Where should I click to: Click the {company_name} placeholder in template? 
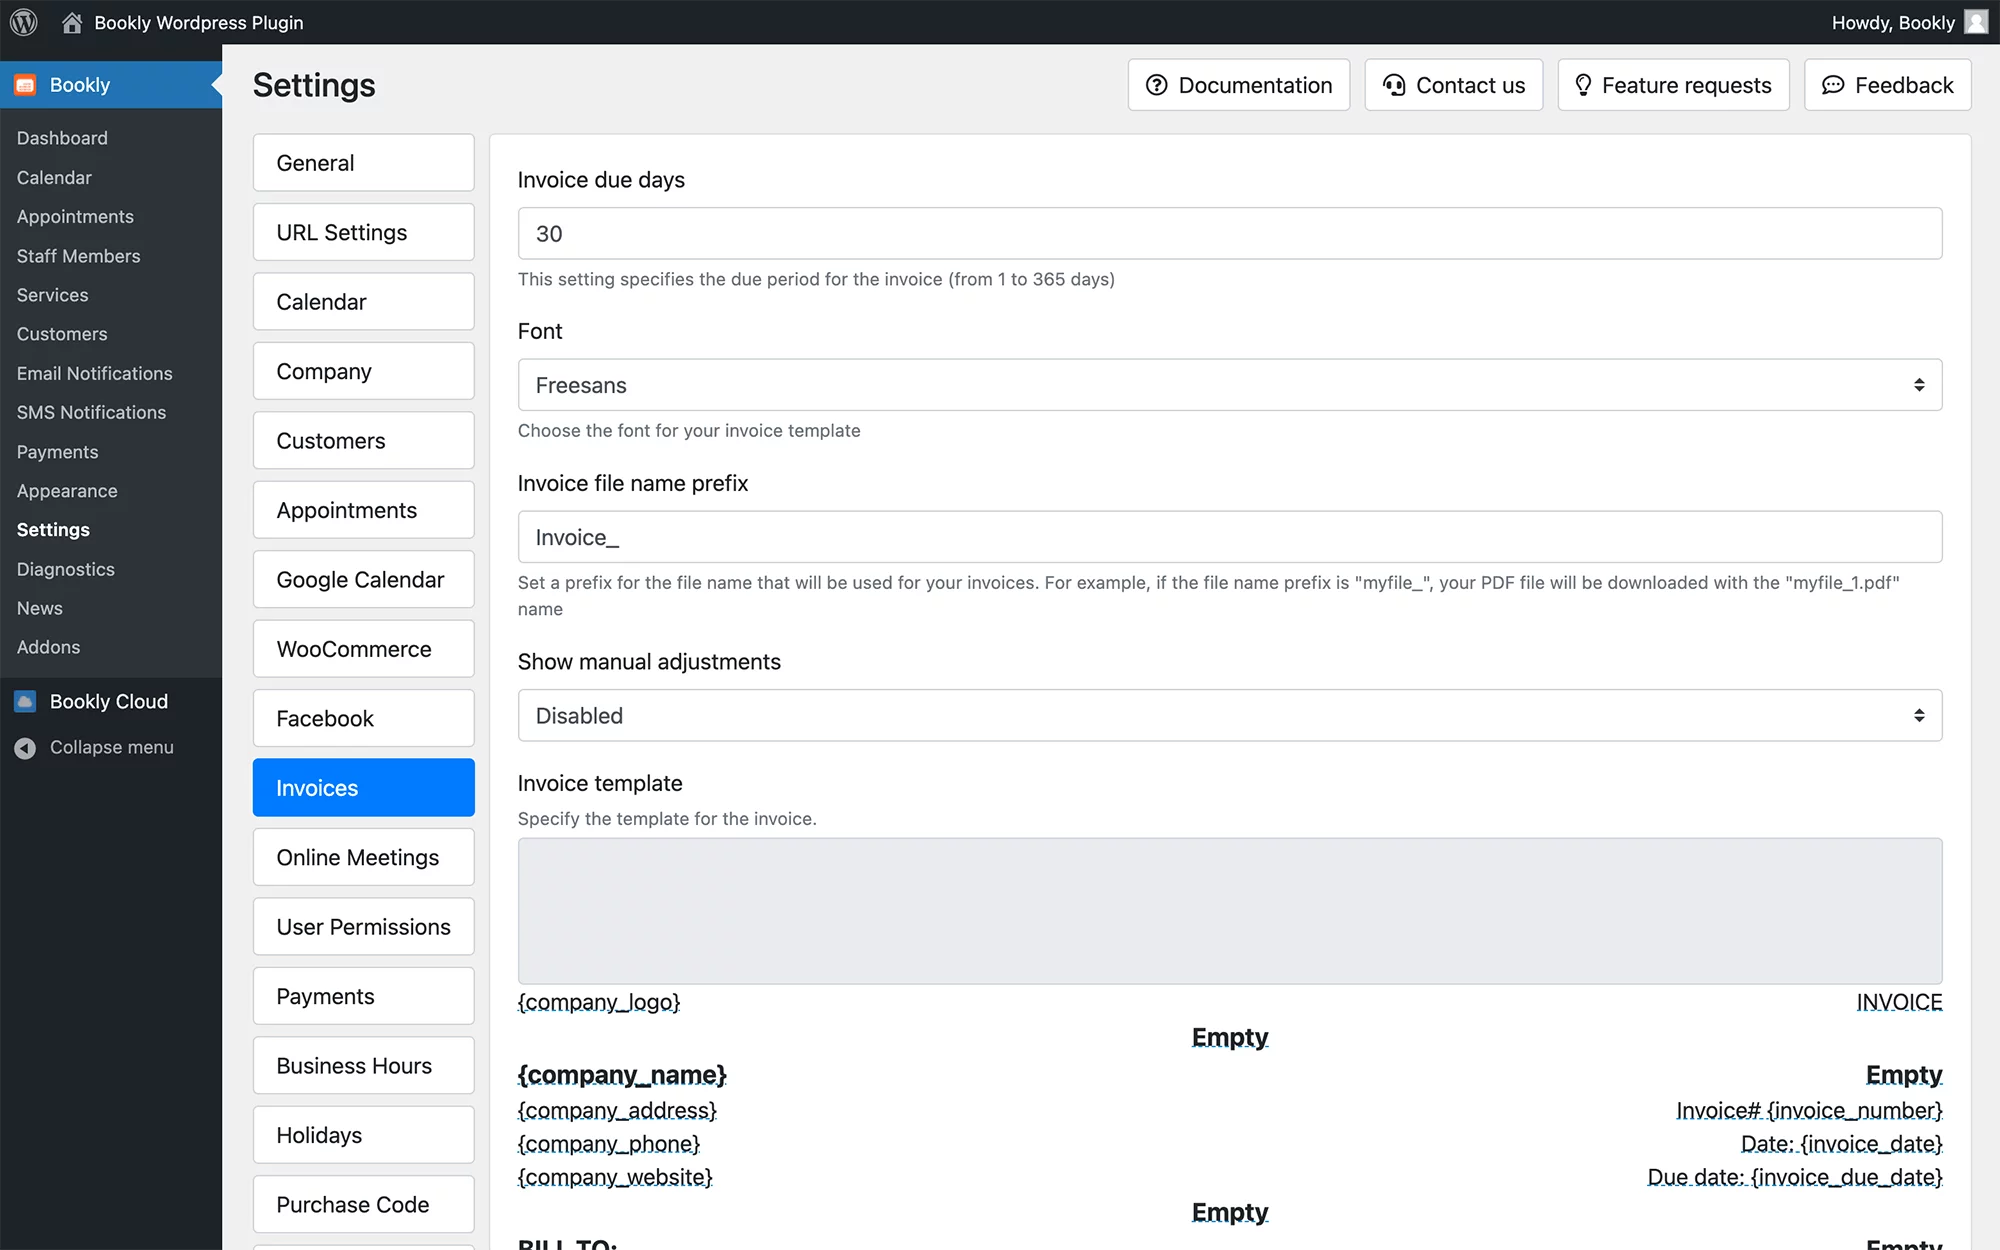pos(622,1075)
